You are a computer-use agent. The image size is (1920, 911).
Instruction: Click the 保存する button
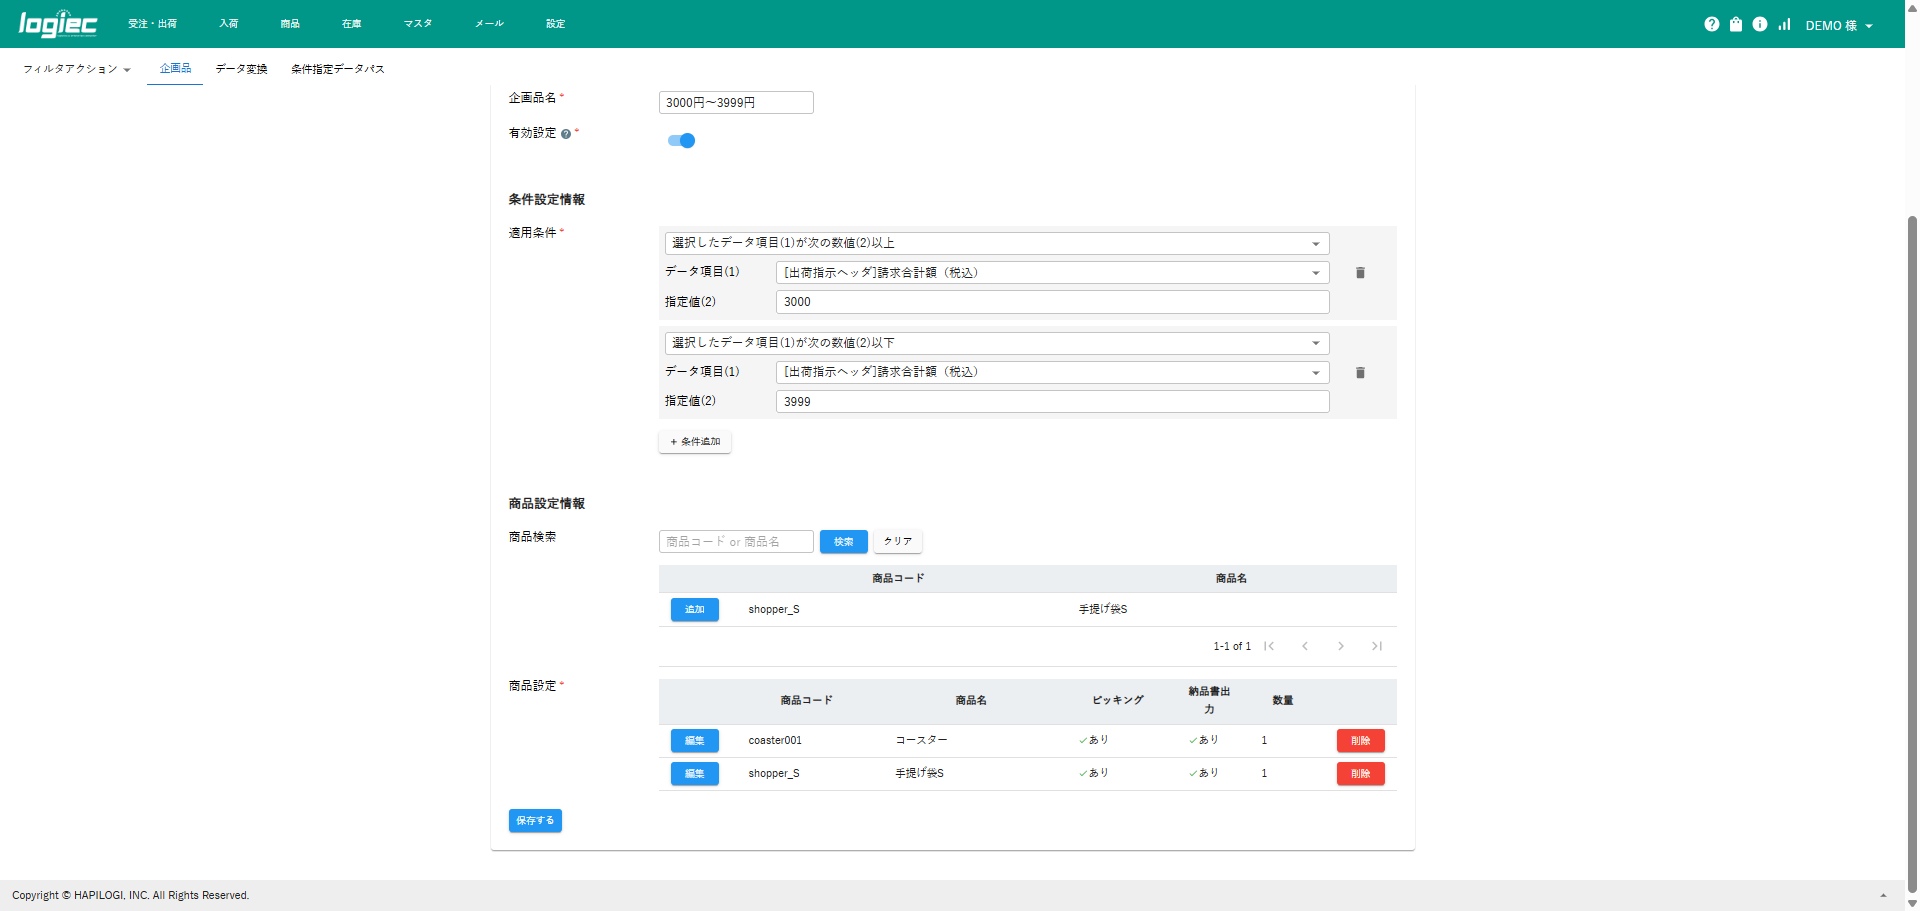click(x=535, y=821)
